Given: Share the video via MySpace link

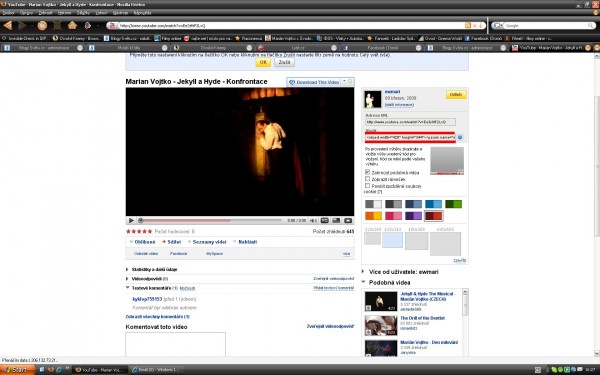Looking at the screenshot, I should [214, 254].
